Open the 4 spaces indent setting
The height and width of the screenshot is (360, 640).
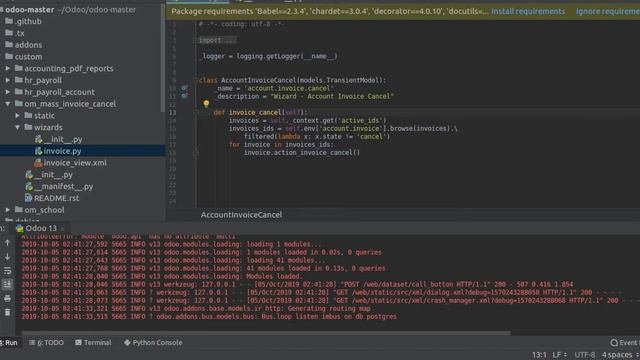pyautogui.click(x=620, y=355)
